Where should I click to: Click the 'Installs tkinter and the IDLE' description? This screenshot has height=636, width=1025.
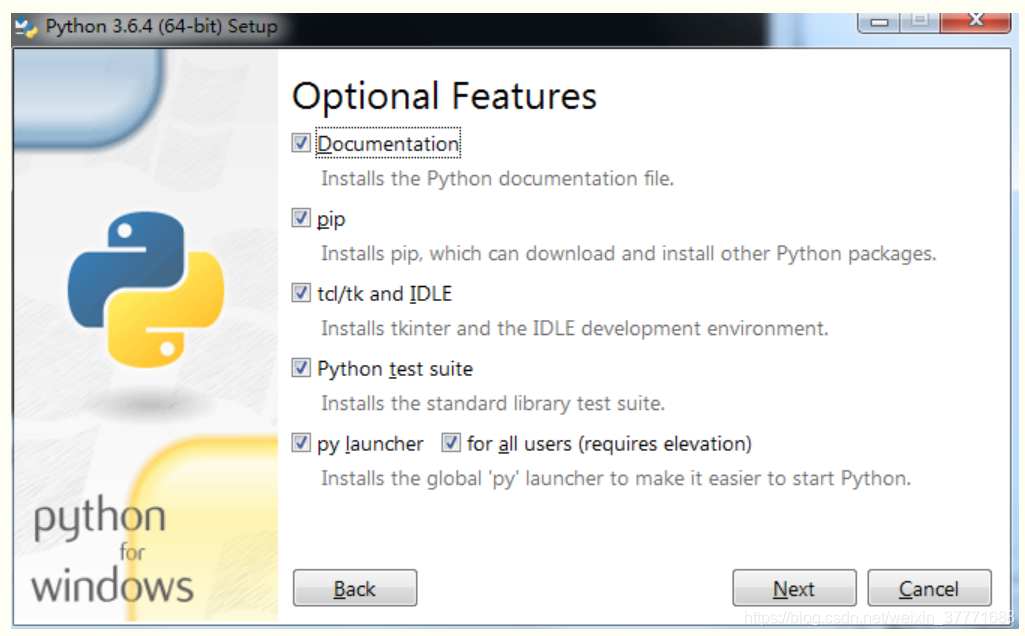(x=574, y=328)
